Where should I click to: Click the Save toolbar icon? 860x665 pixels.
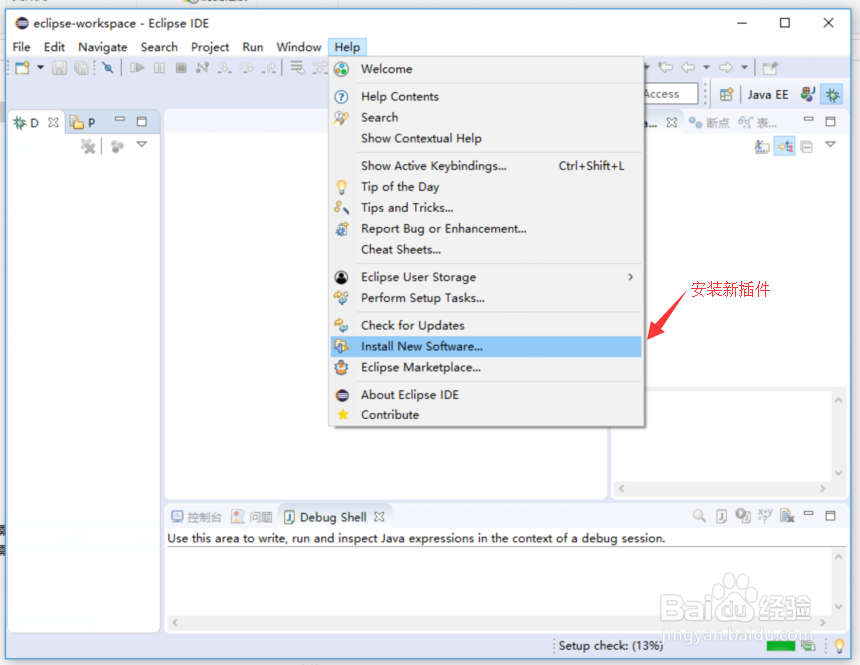[59, 68]
